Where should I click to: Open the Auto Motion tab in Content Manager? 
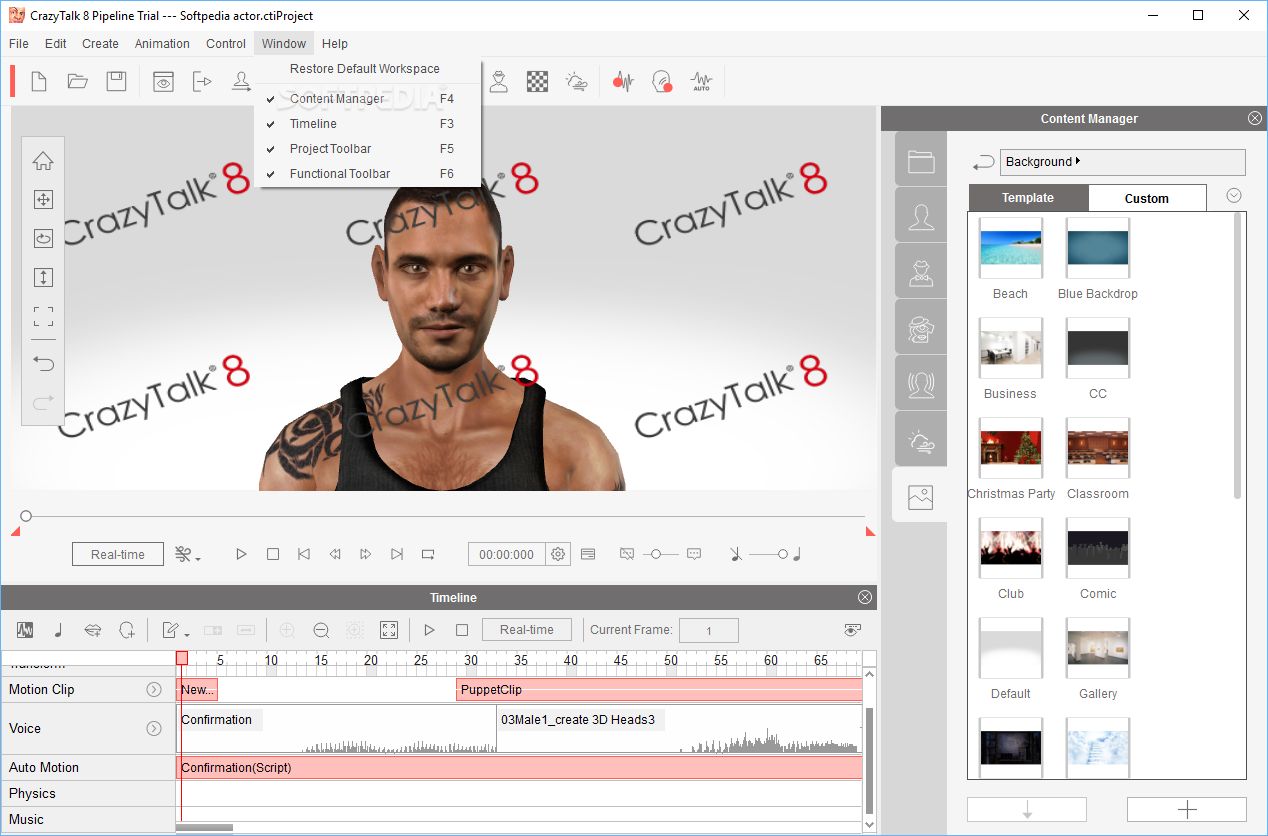921,383
